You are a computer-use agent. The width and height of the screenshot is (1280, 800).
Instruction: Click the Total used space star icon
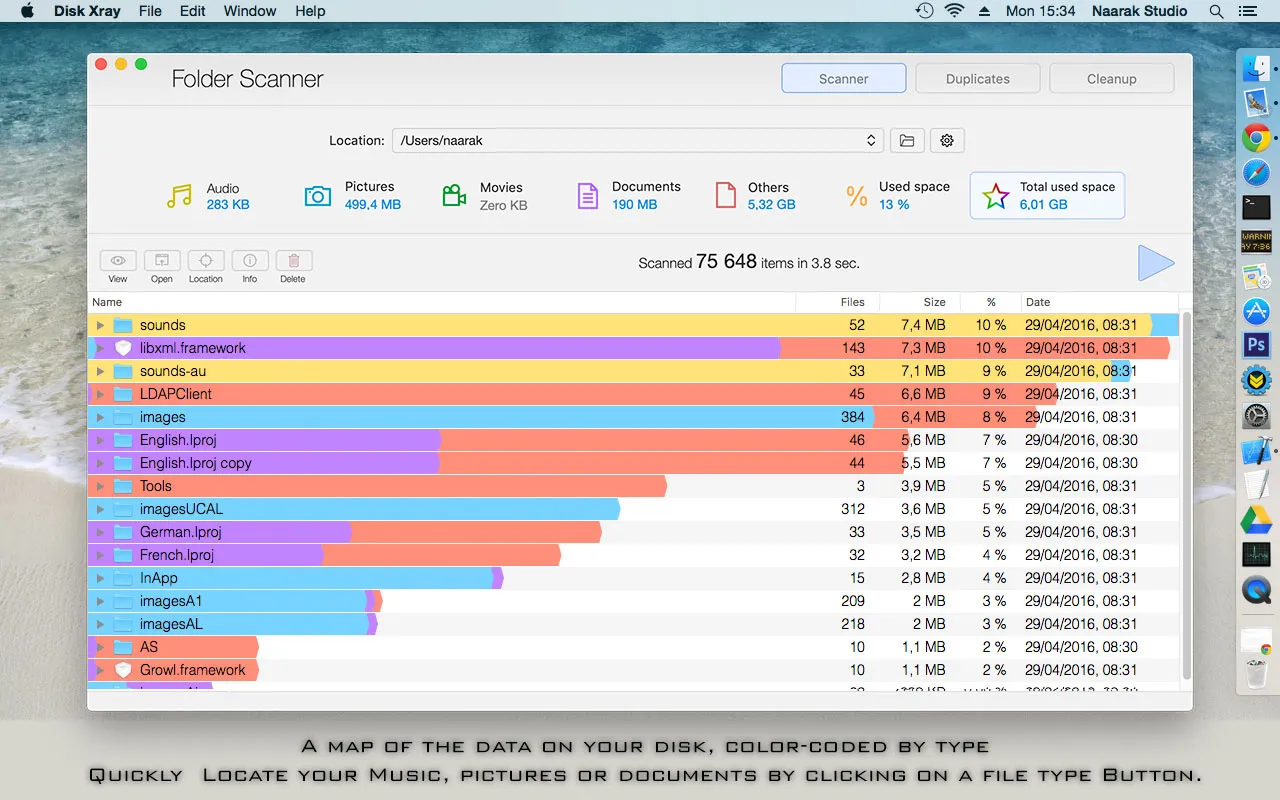tap(995, 195)
